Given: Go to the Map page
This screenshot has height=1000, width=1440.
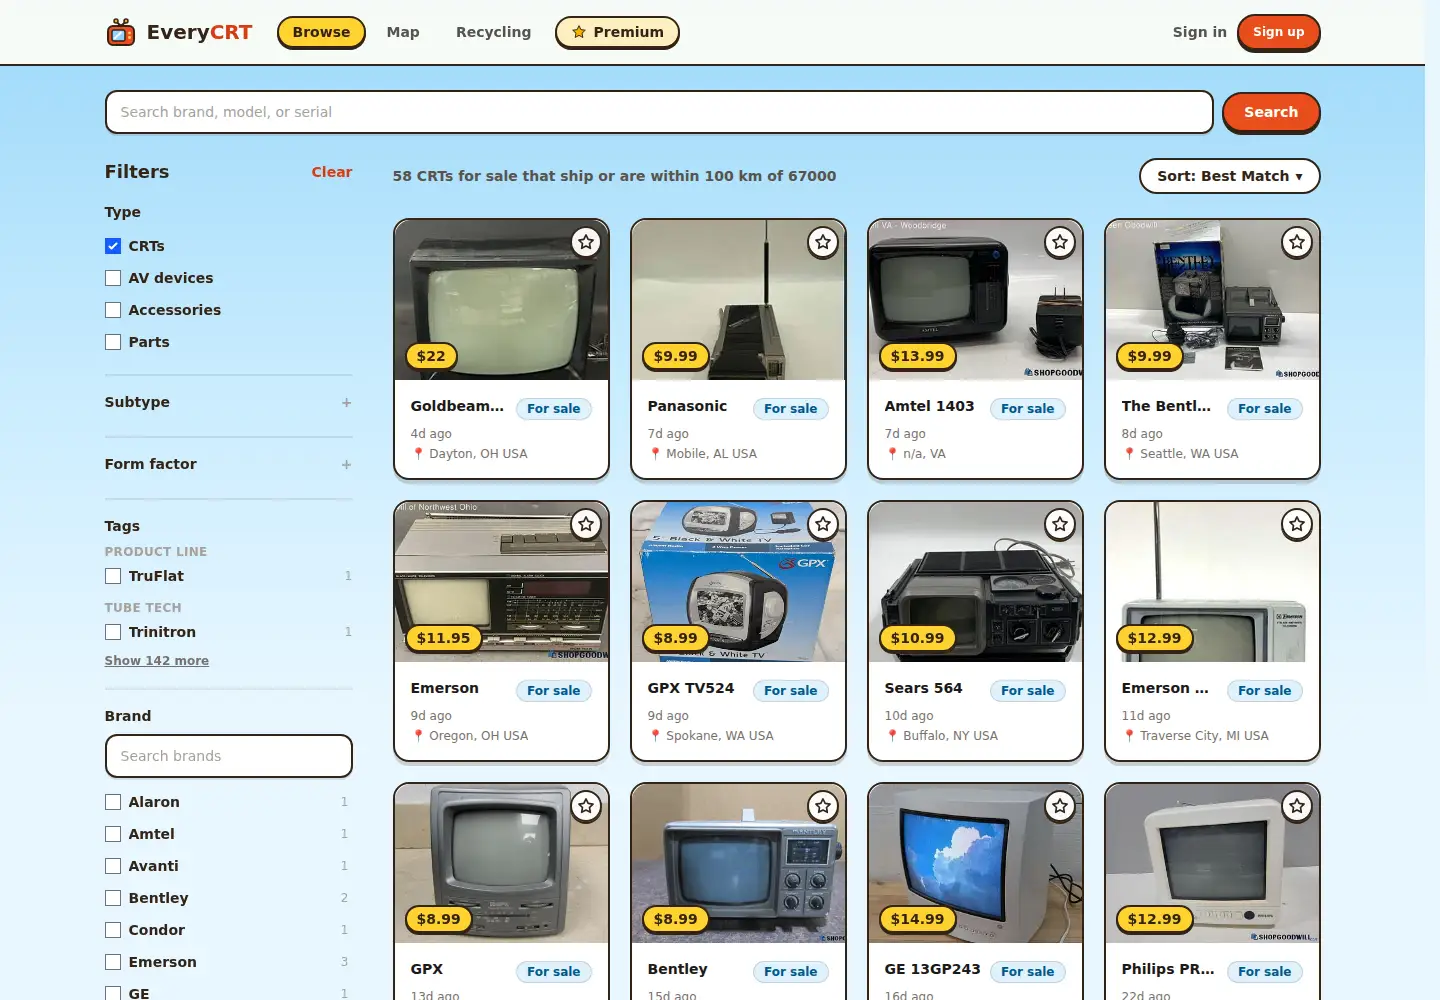Looking at the screenshot, I should point(403,32).
